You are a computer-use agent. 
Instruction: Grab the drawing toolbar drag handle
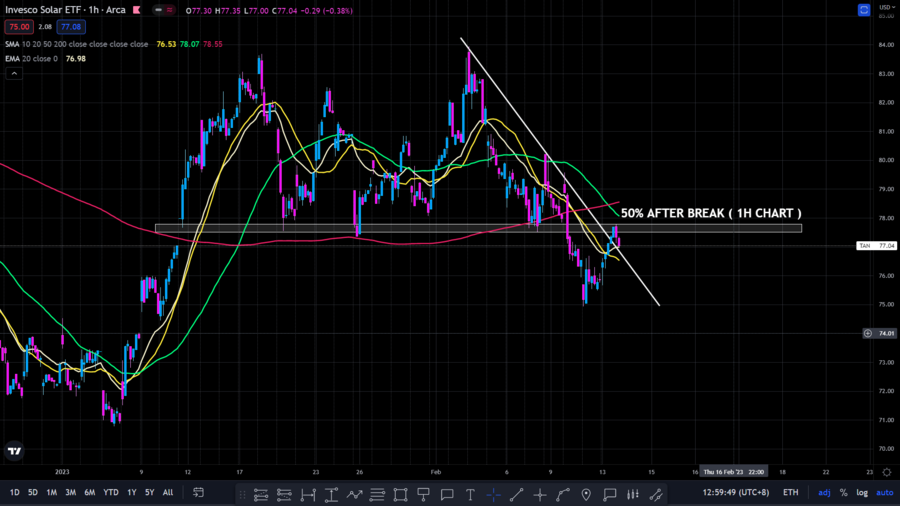click(x=242, y=495)
